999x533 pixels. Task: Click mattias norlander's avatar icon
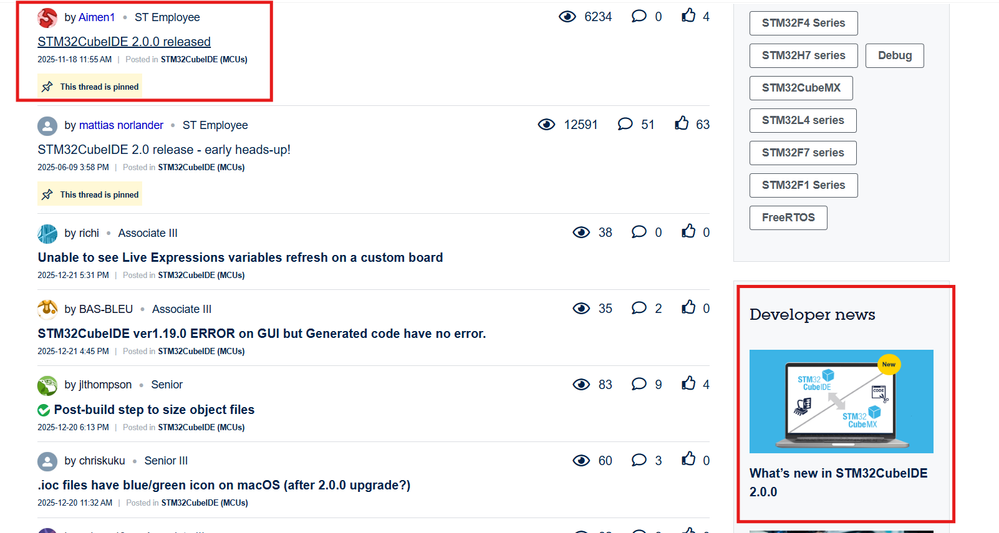click(47, 125)
